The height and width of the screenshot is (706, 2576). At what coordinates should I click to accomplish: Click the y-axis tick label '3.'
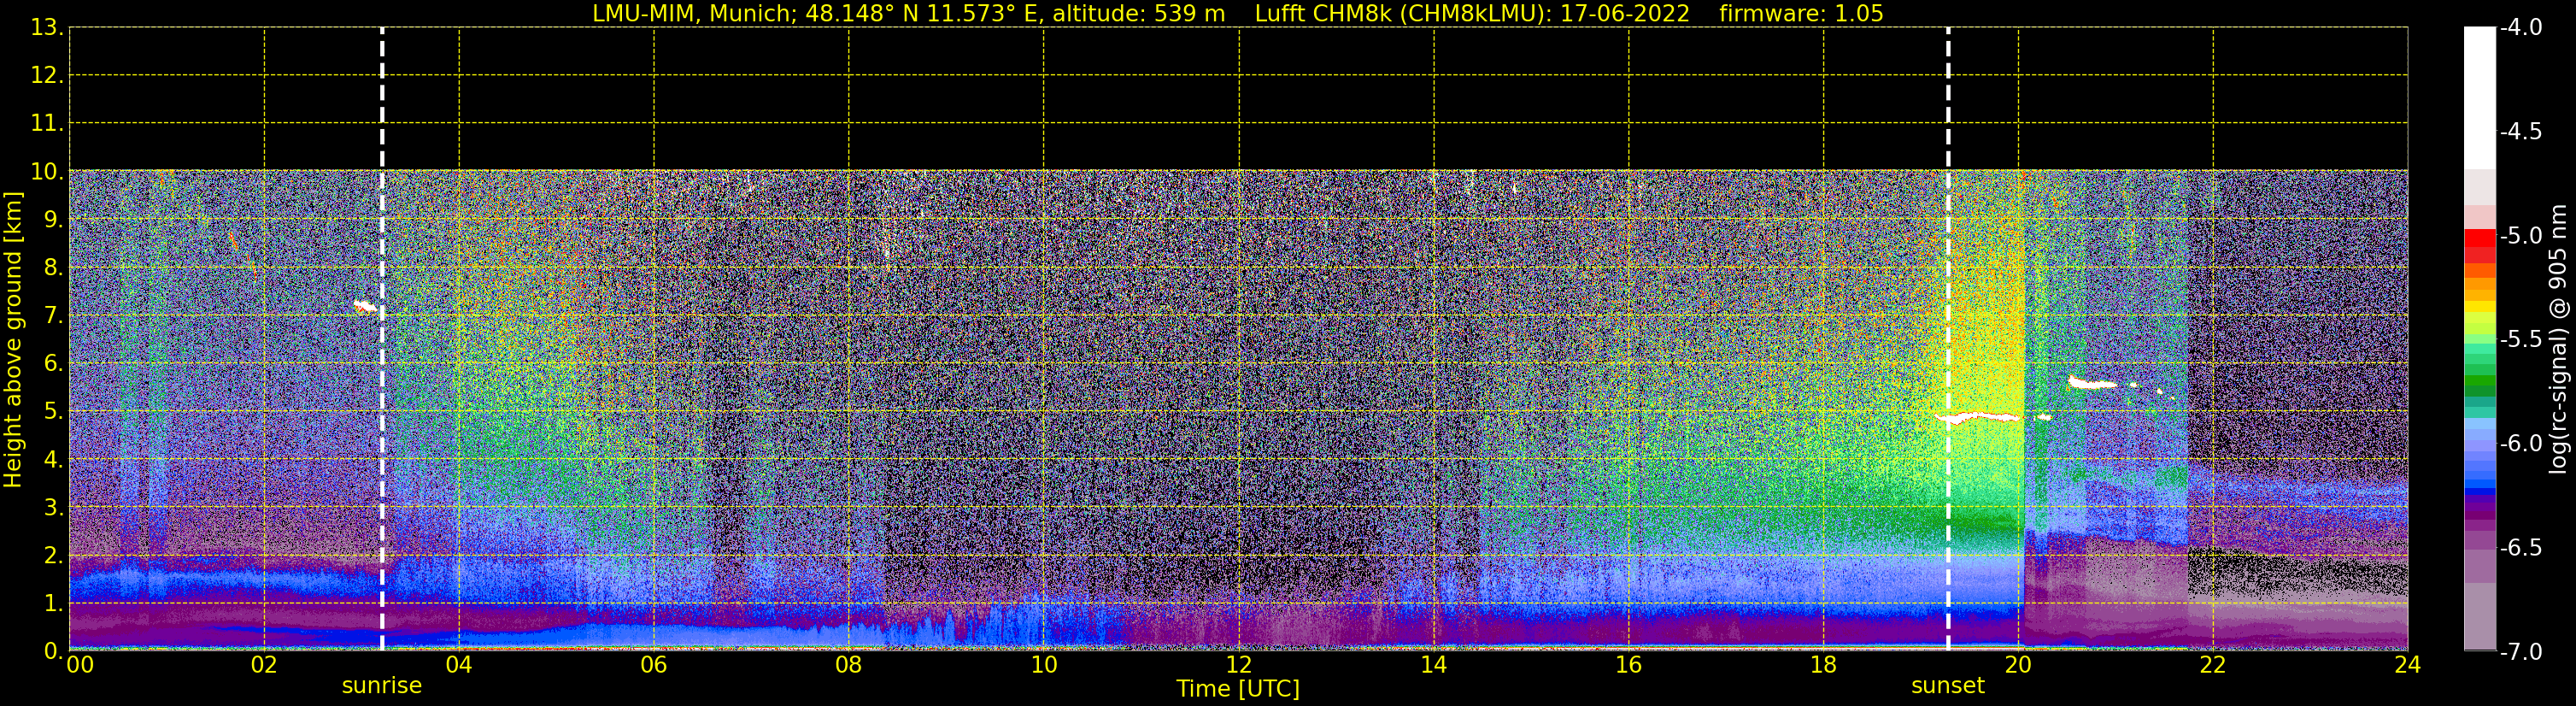(53, 507)
